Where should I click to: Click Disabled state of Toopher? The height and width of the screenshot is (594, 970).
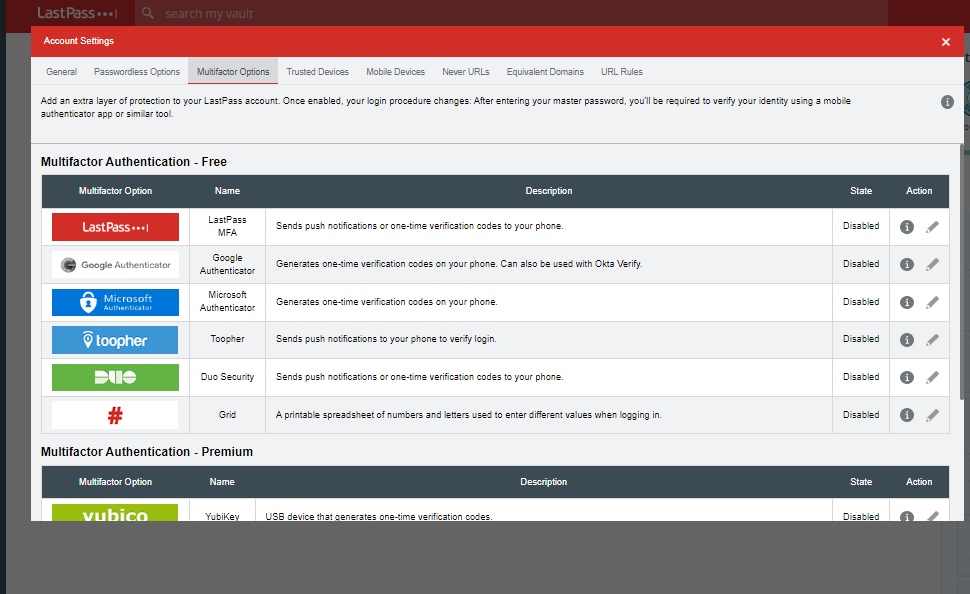(861, 339)
